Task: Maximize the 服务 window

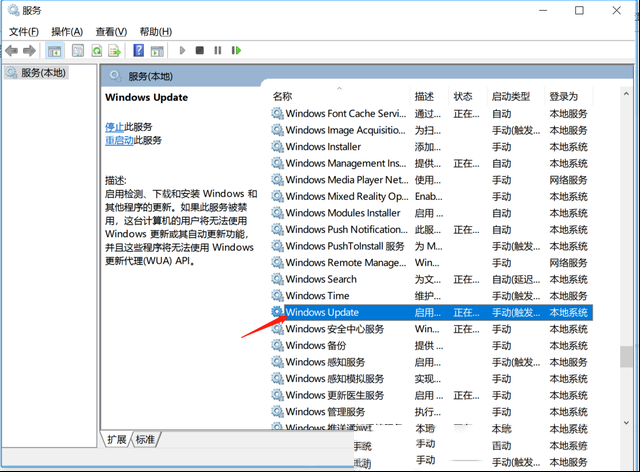Action: tap(579, 11)
